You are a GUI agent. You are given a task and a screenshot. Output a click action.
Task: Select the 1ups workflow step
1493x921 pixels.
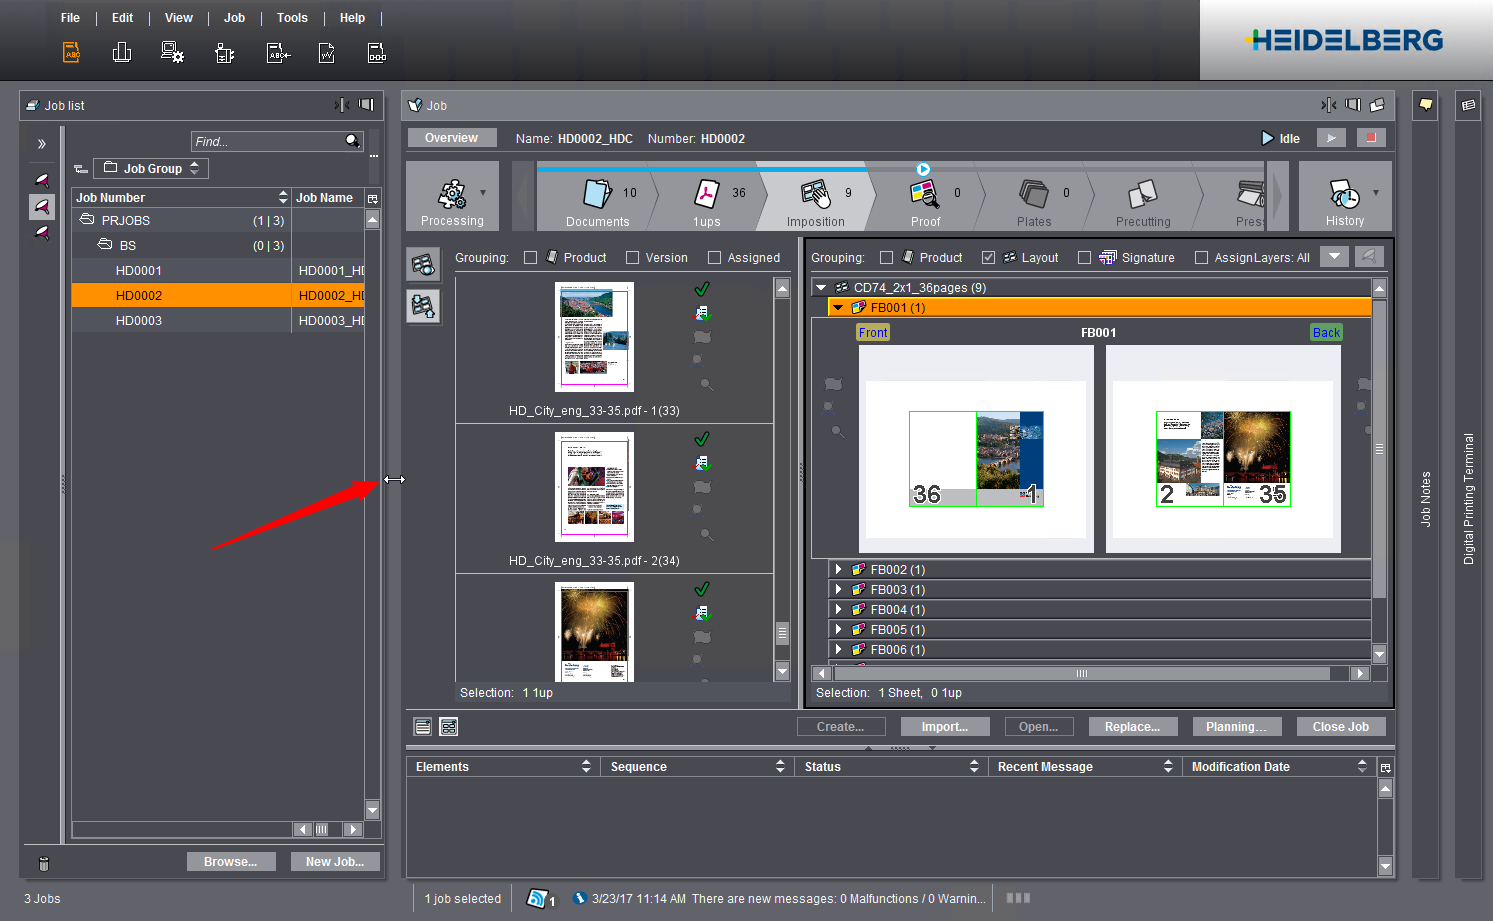[x=706, y=197]
